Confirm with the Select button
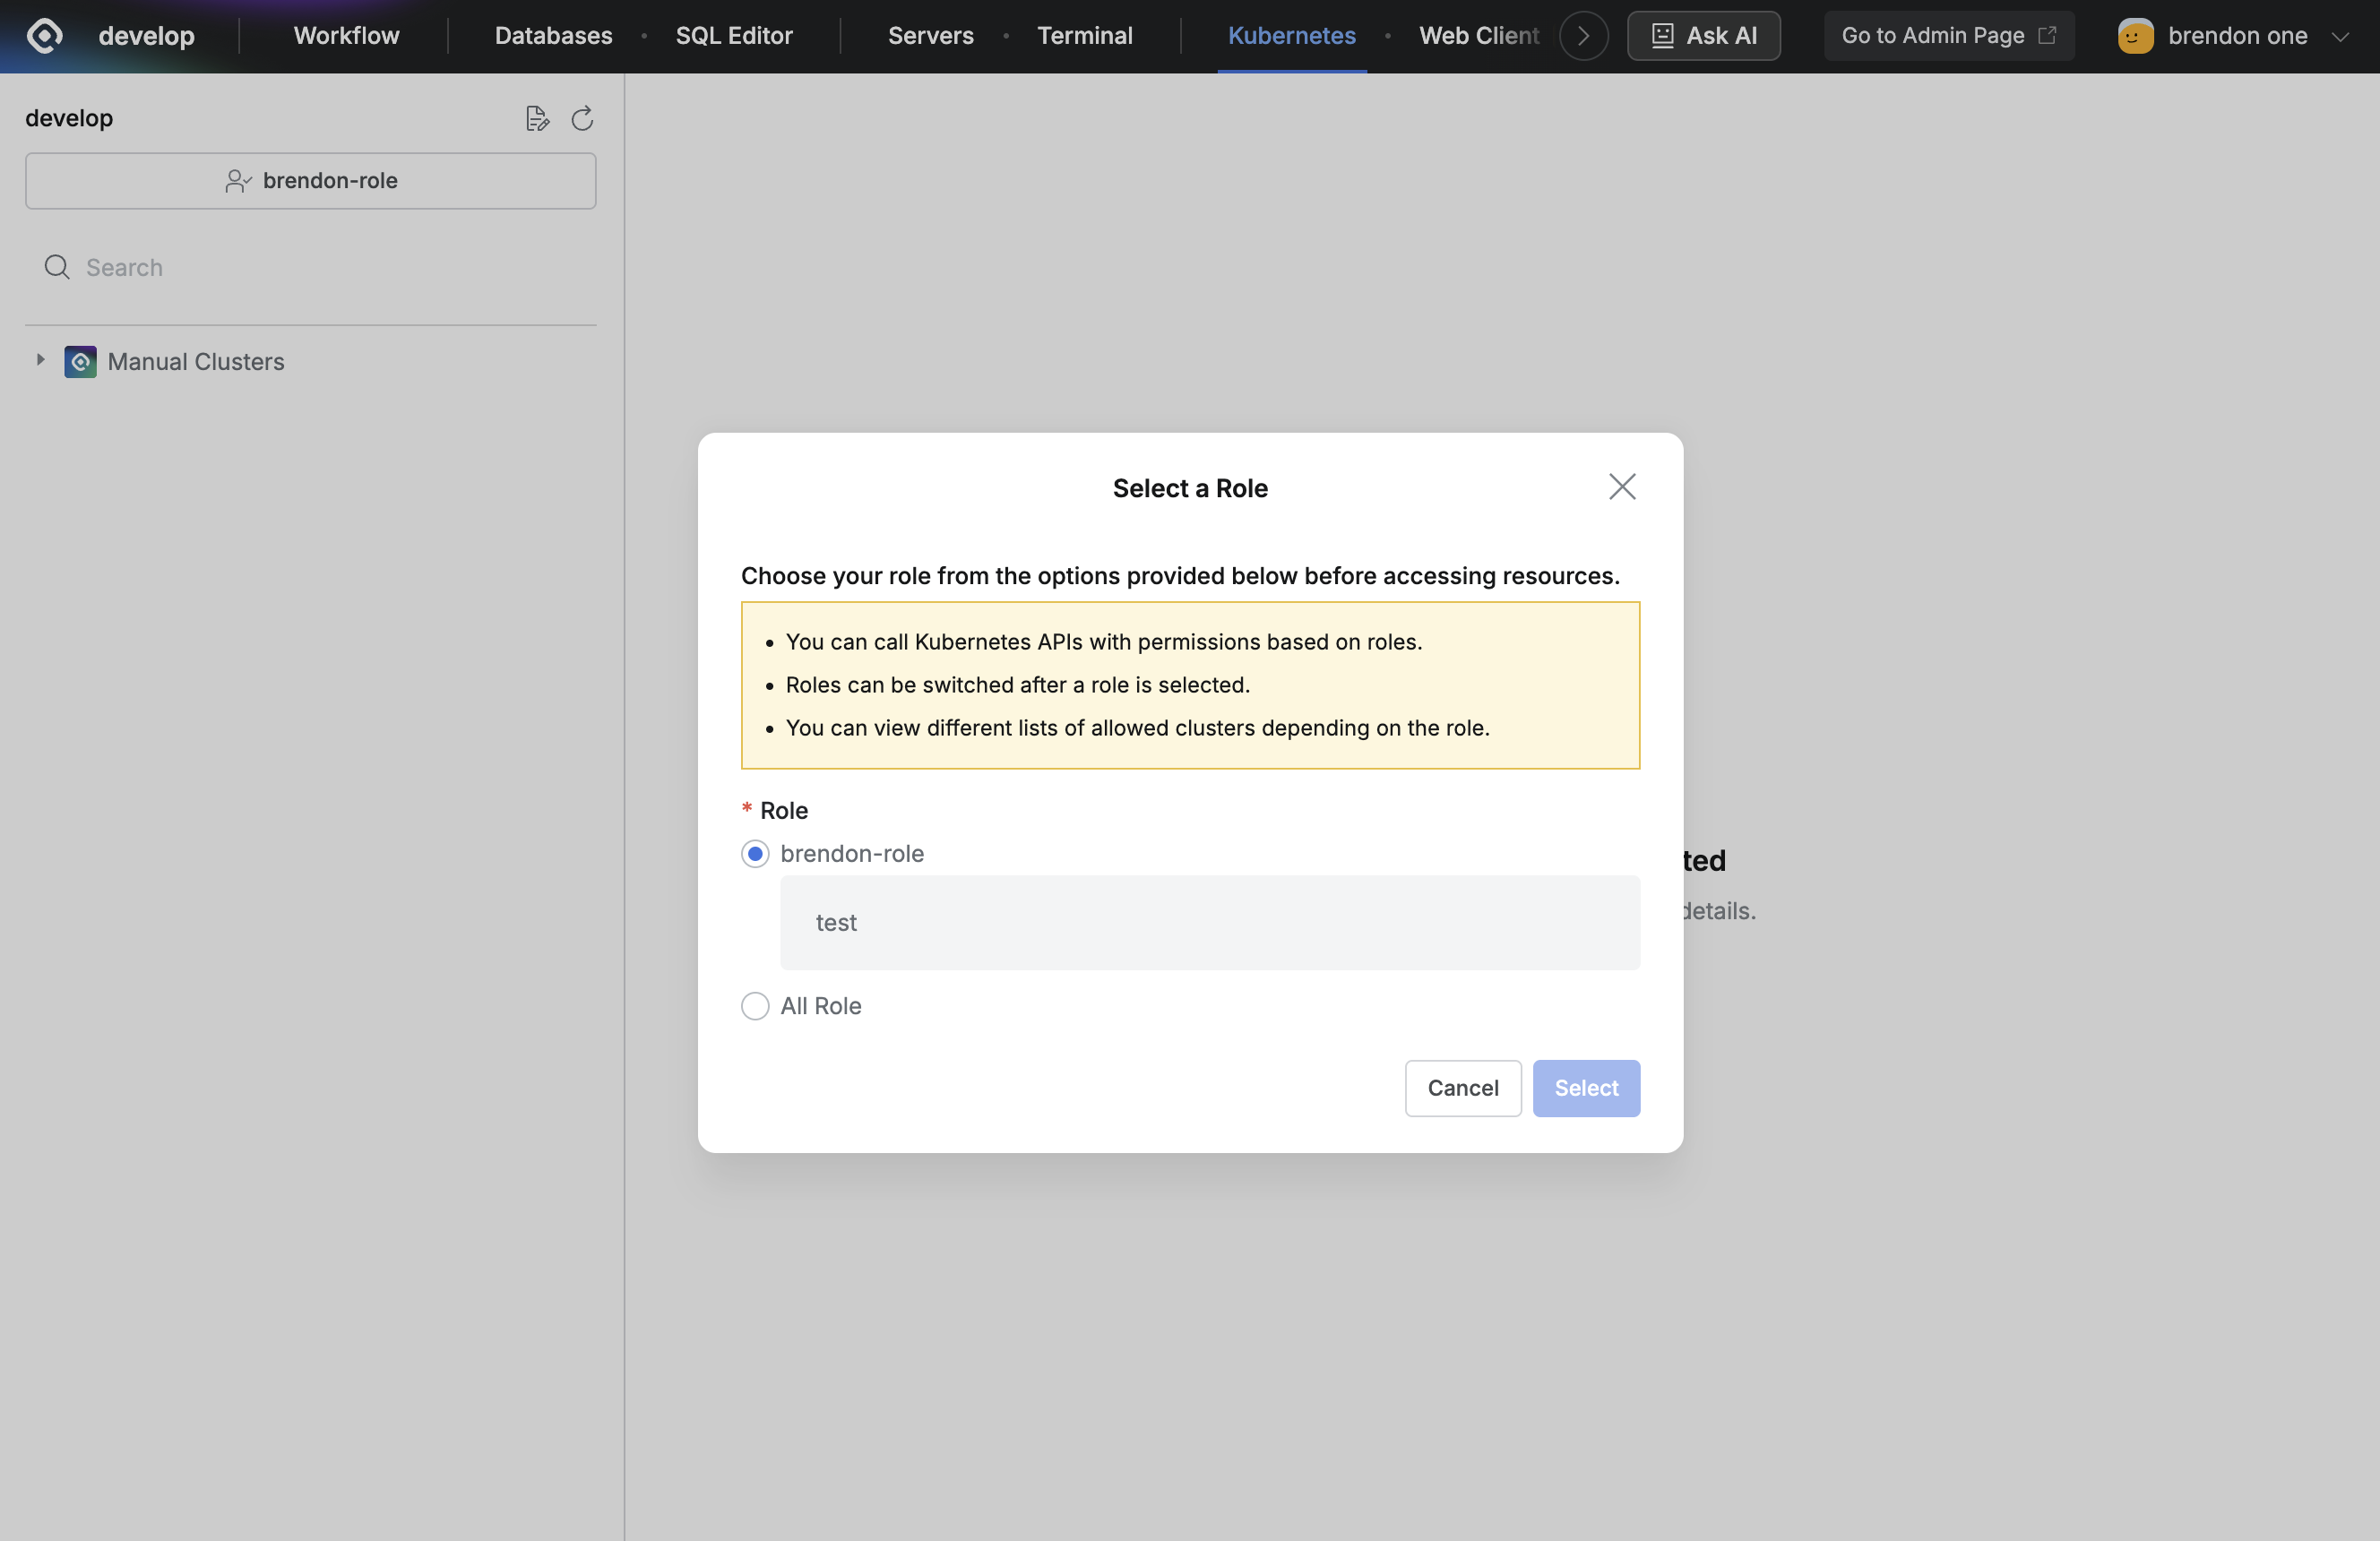 pos(1586,1088)
